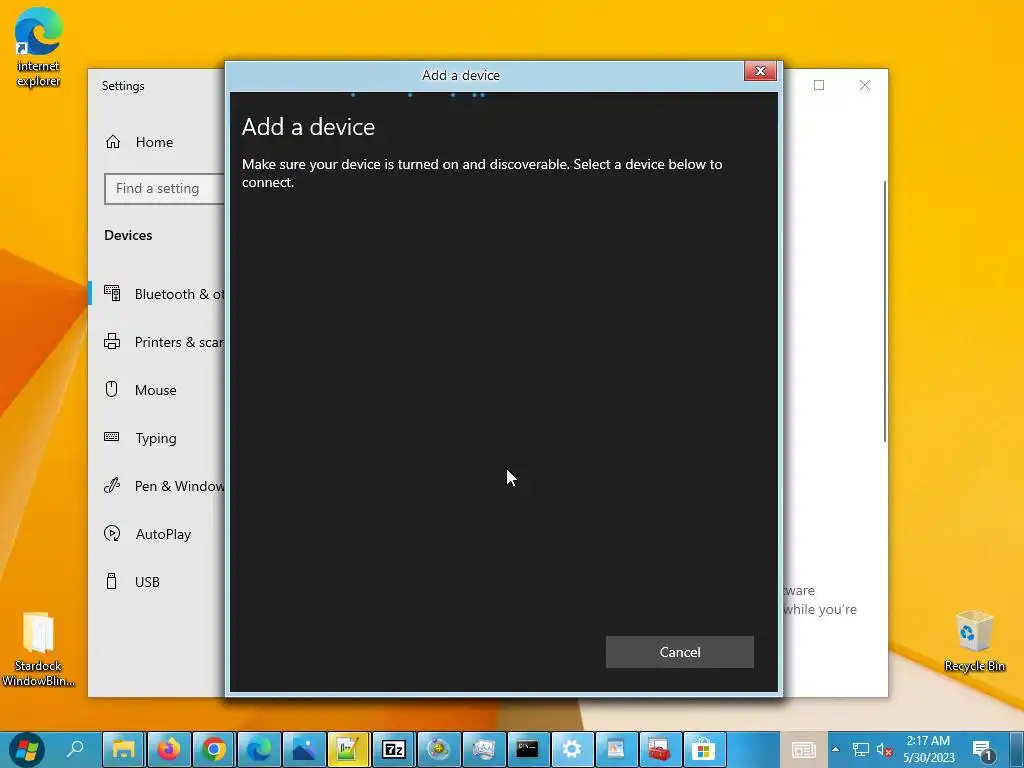
Task: Click the Bluetooth devices sidebar icon
Action: coord(112,294)
